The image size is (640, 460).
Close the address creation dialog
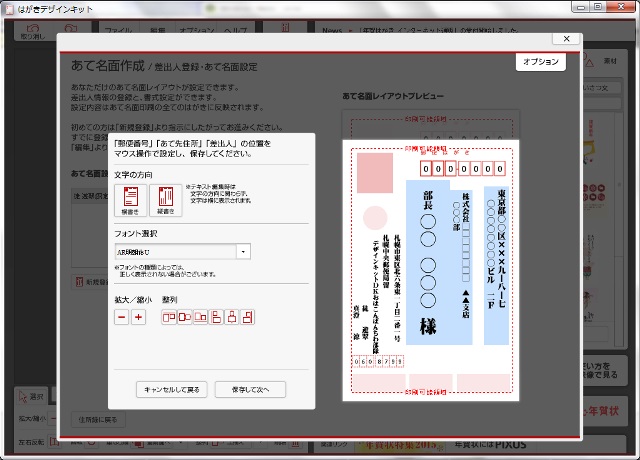pos(566,39)
